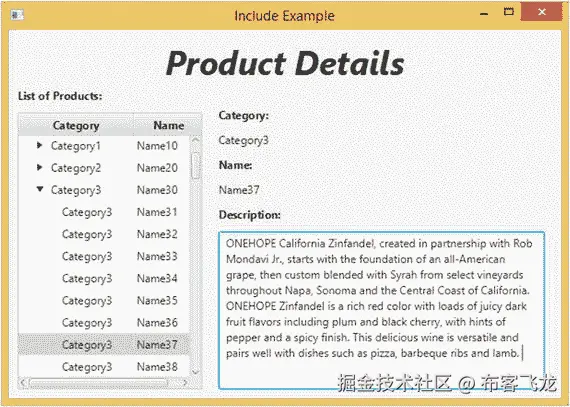Select the row with Name35
Screen dimensions: 570x407
pos(104,301)
